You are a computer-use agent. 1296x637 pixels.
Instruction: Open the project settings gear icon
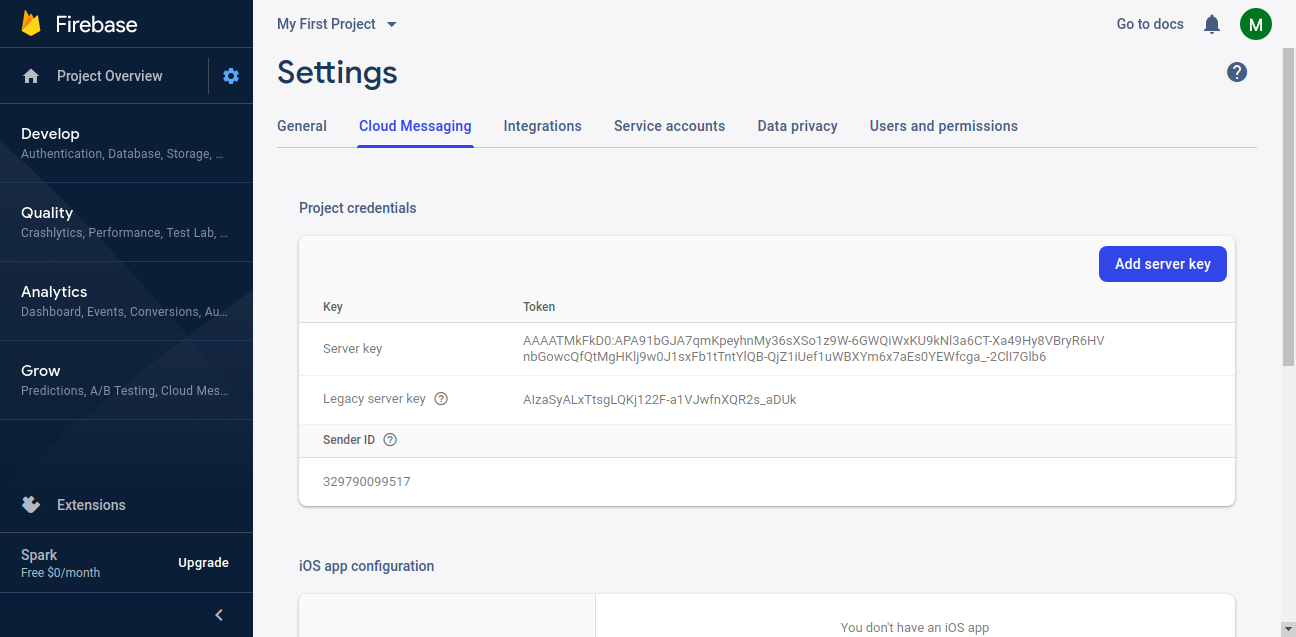click(x=231, y=76)
